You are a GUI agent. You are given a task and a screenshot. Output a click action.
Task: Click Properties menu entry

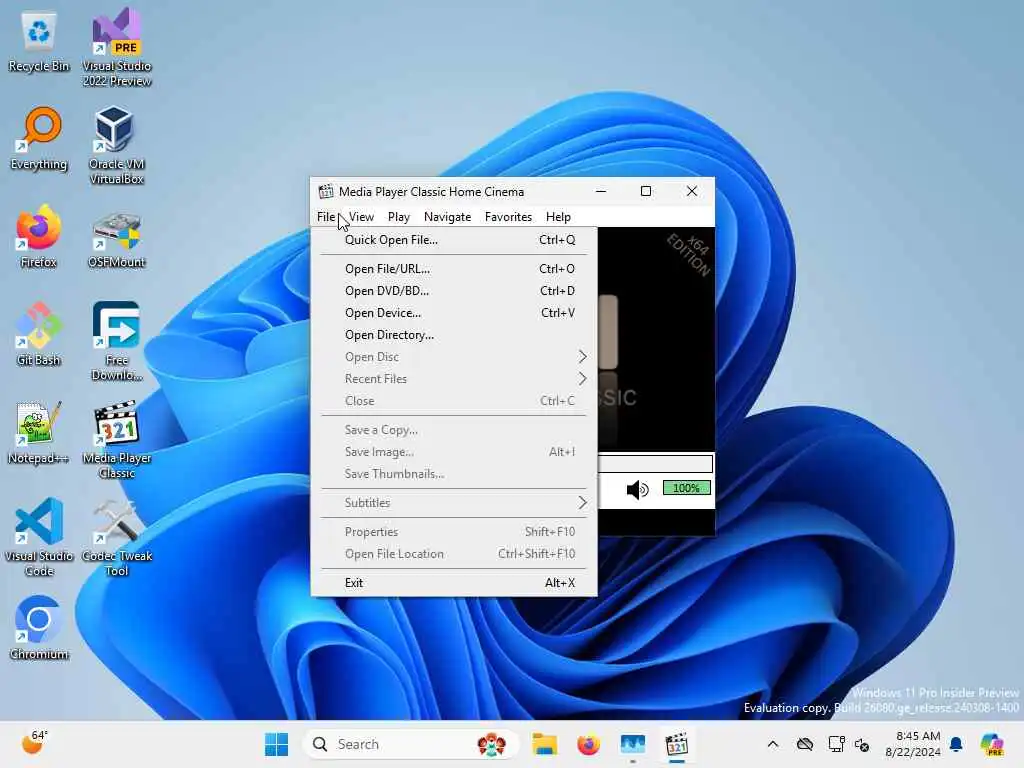pos(454,532)
